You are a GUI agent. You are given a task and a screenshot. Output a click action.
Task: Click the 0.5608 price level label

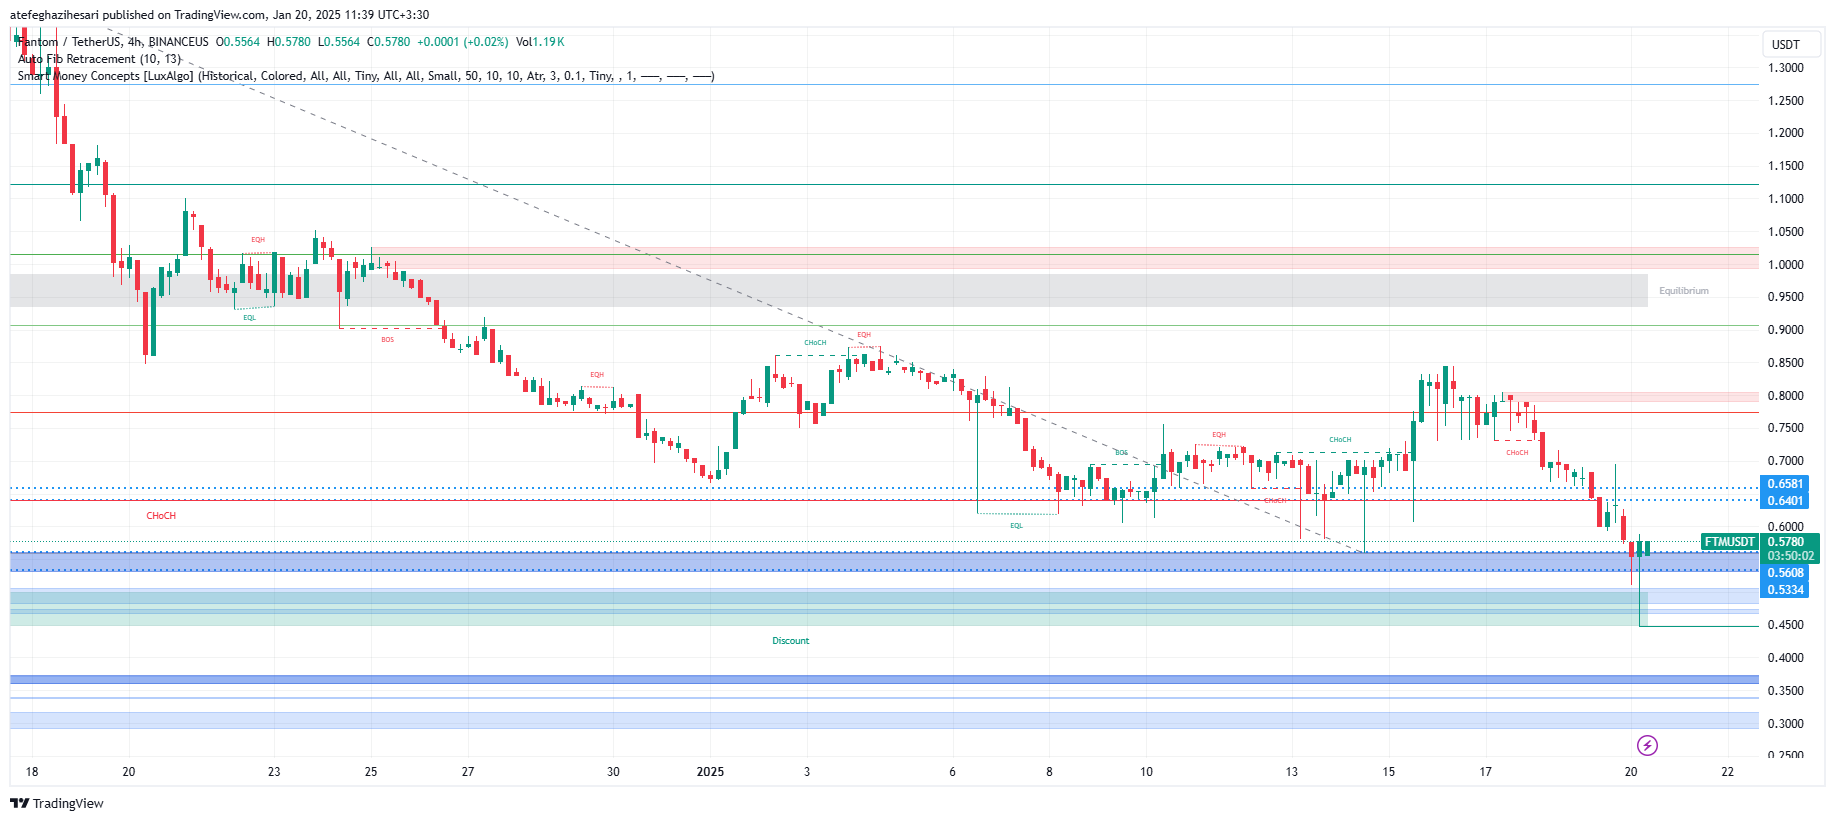[x=1786, y=573]
